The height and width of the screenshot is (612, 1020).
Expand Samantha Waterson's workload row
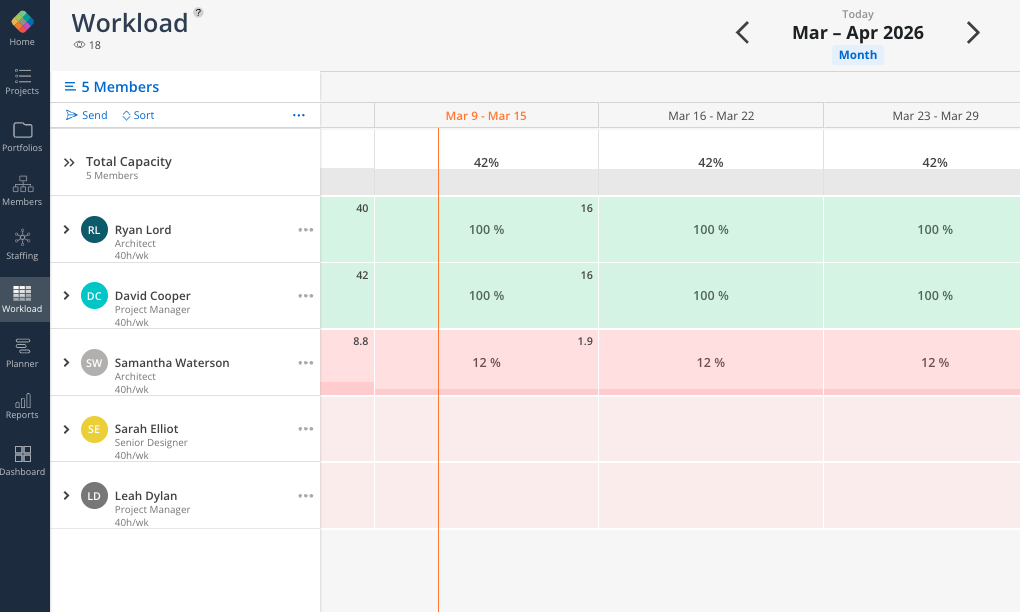(67, 362)
